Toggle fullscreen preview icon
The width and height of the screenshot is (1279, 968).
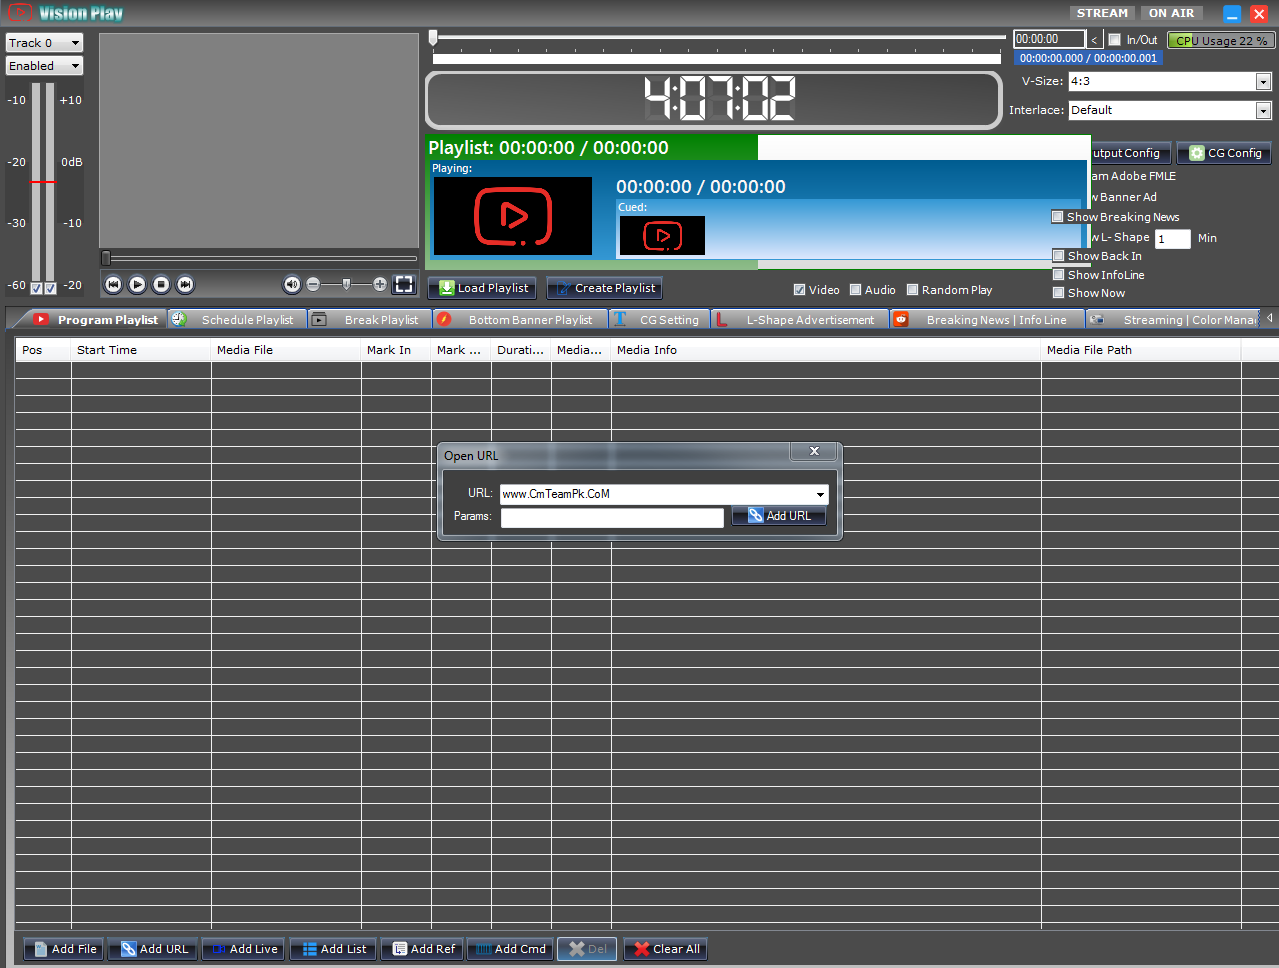pyautogui.click(x=404, y=285)
